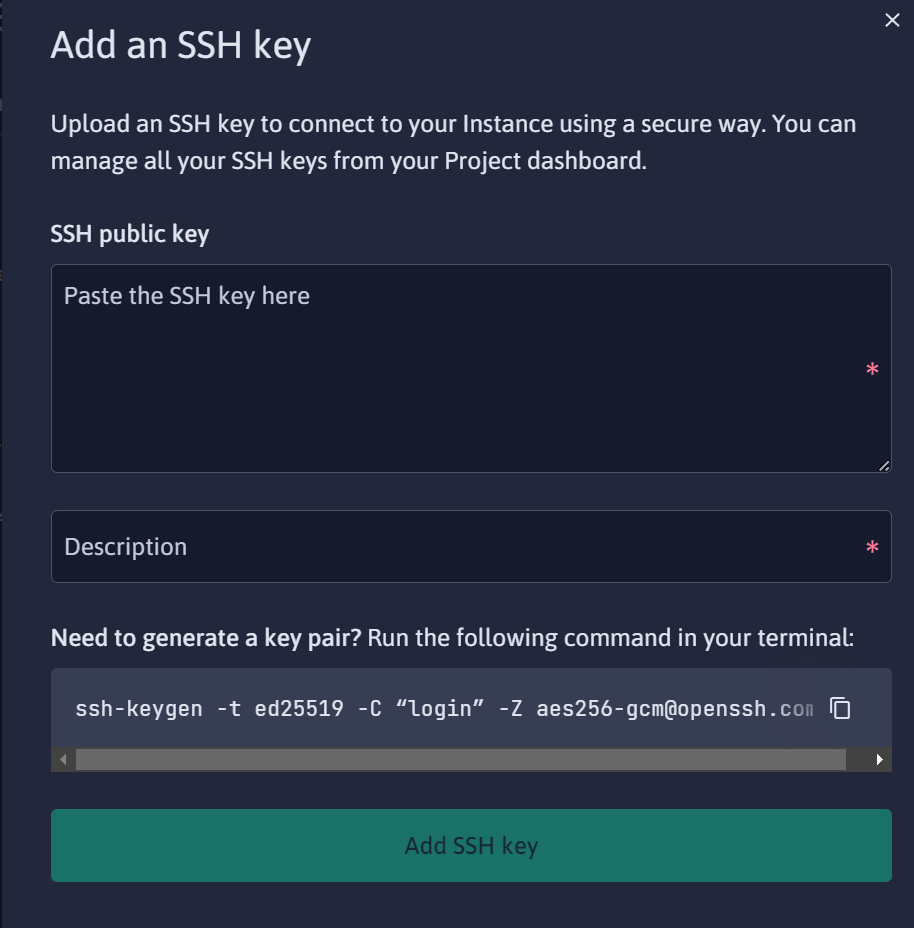Click the SSH public key label
Image resolution: width=914 pixels, height=928 pixels.
pos(130,234)
